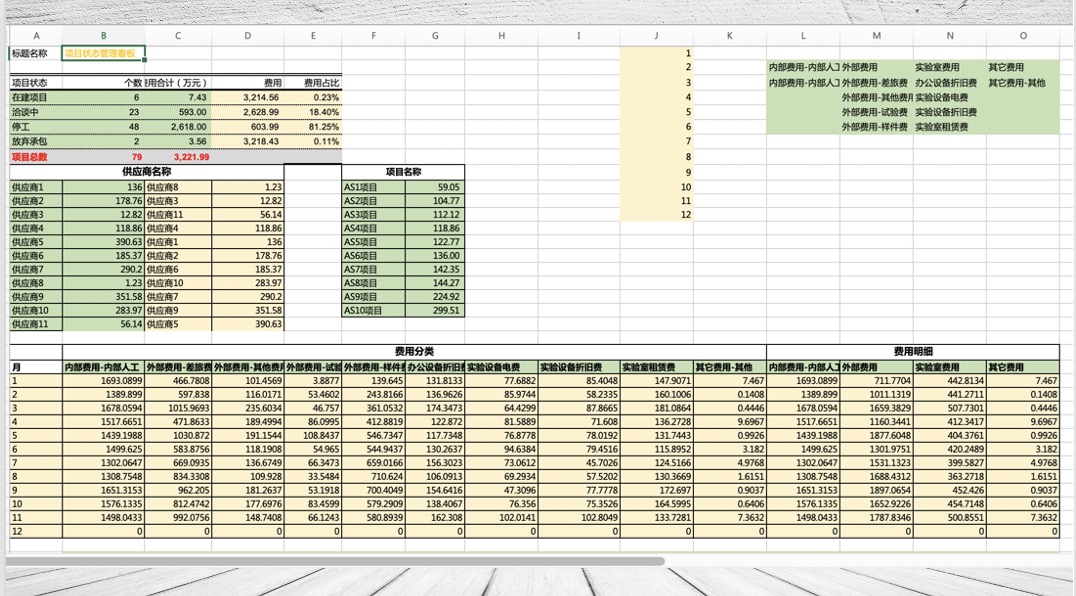
Task: Select the 在建项目 status cell
Action: [x=35, y=98]
